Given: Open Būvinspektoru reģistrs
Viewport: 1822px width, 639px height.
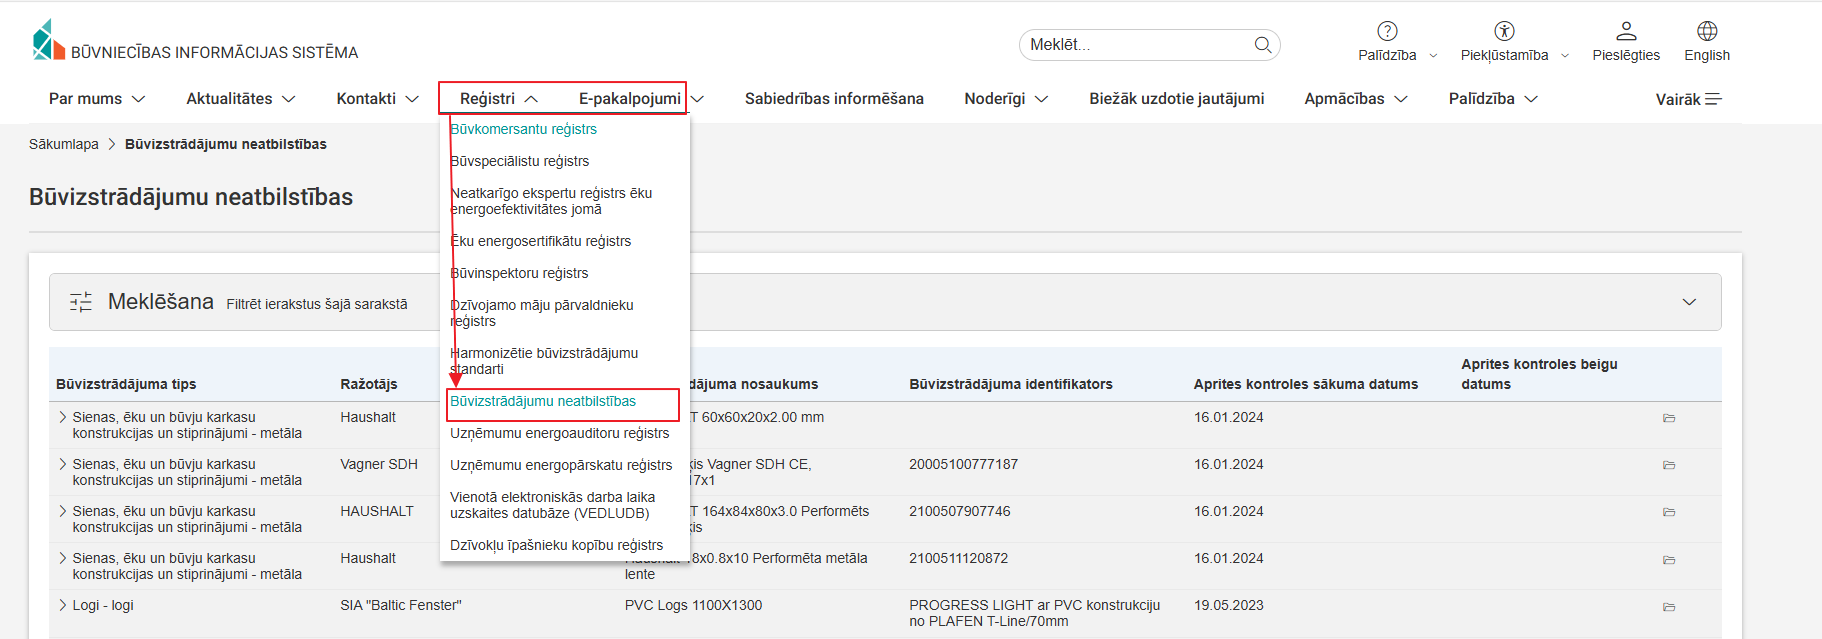Looking at the screenshot, I should tap(519, 273).
